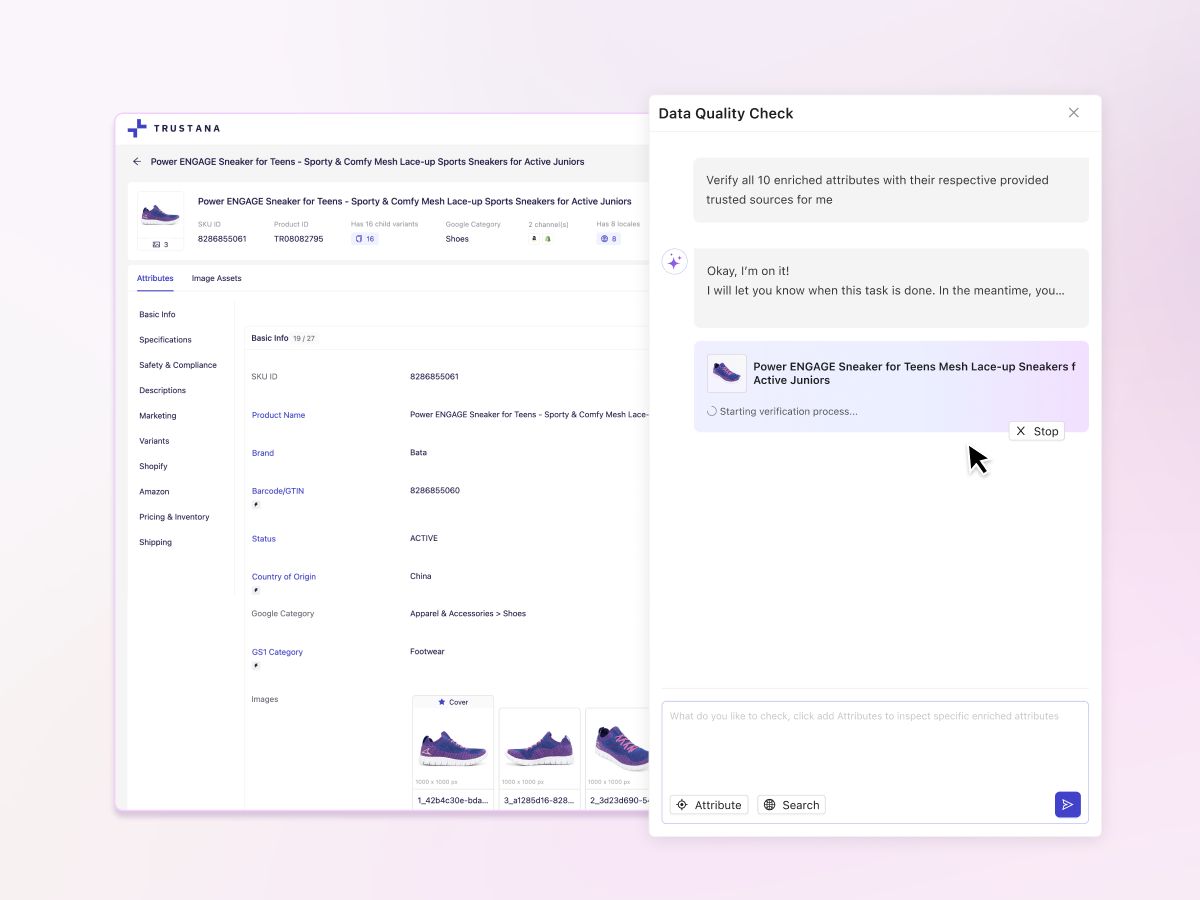The height and width of the screenshot is (900, 1200).
Task: Click the Amazon channel icon
Action: click(533, 238)
